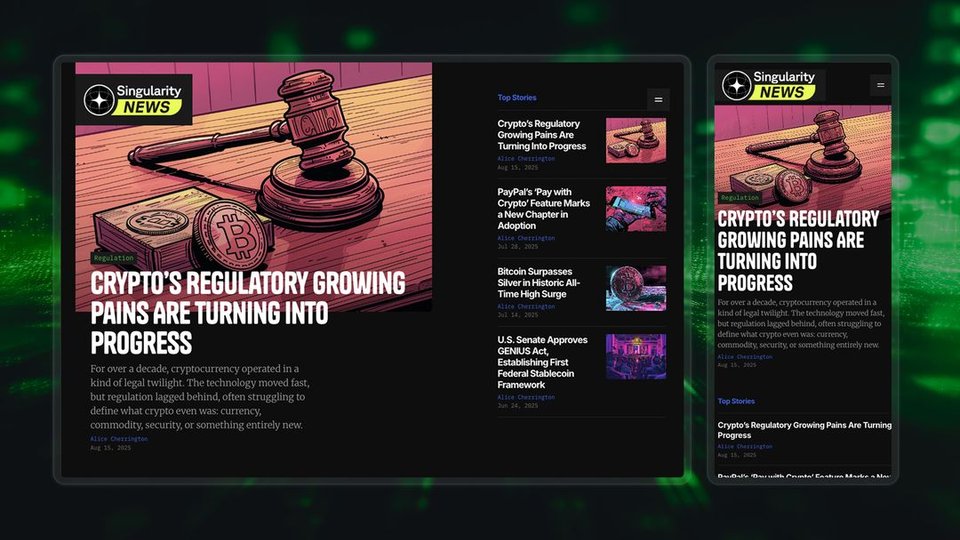
Task: Open the desktop hero headline about regulatory growing pains
Action: point(247,313)
